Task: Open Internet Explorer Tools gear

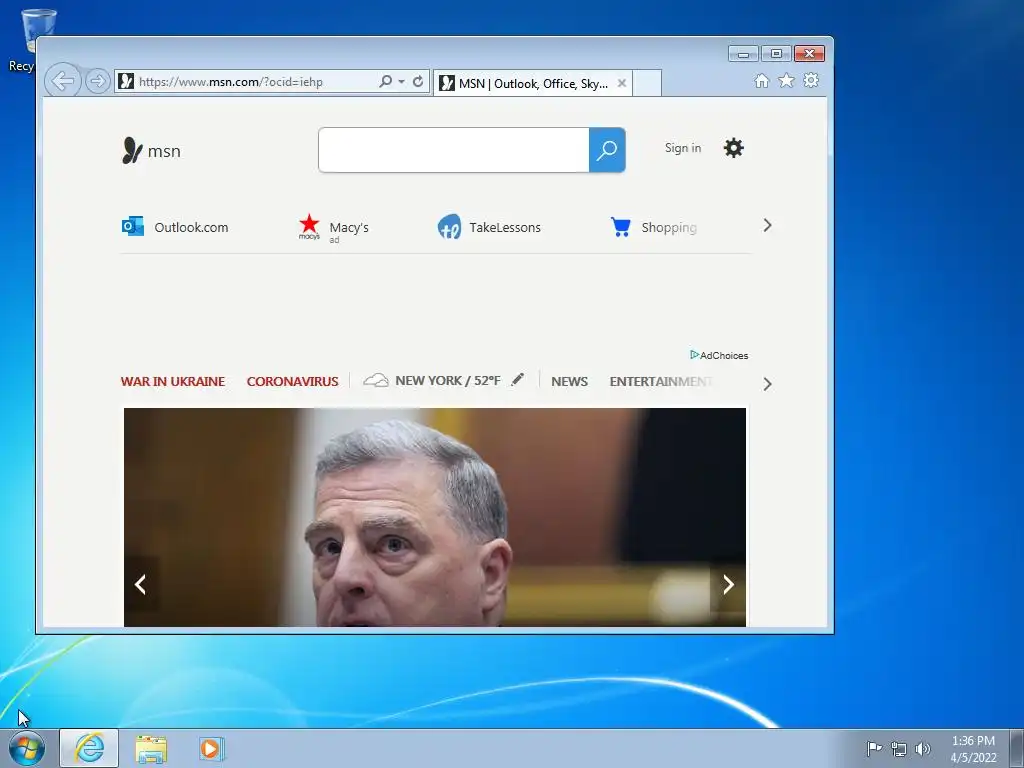Action: 811,80
